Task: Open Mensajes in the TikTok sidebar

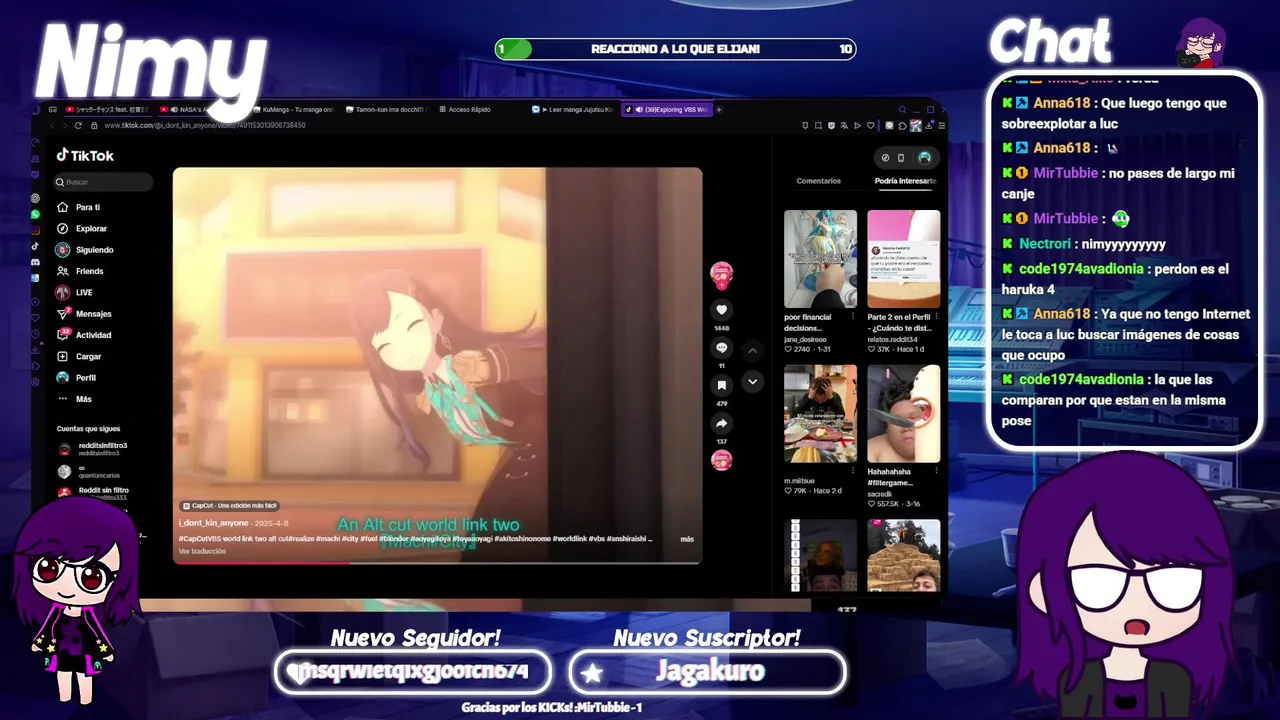Action: (x=84, y=314)
